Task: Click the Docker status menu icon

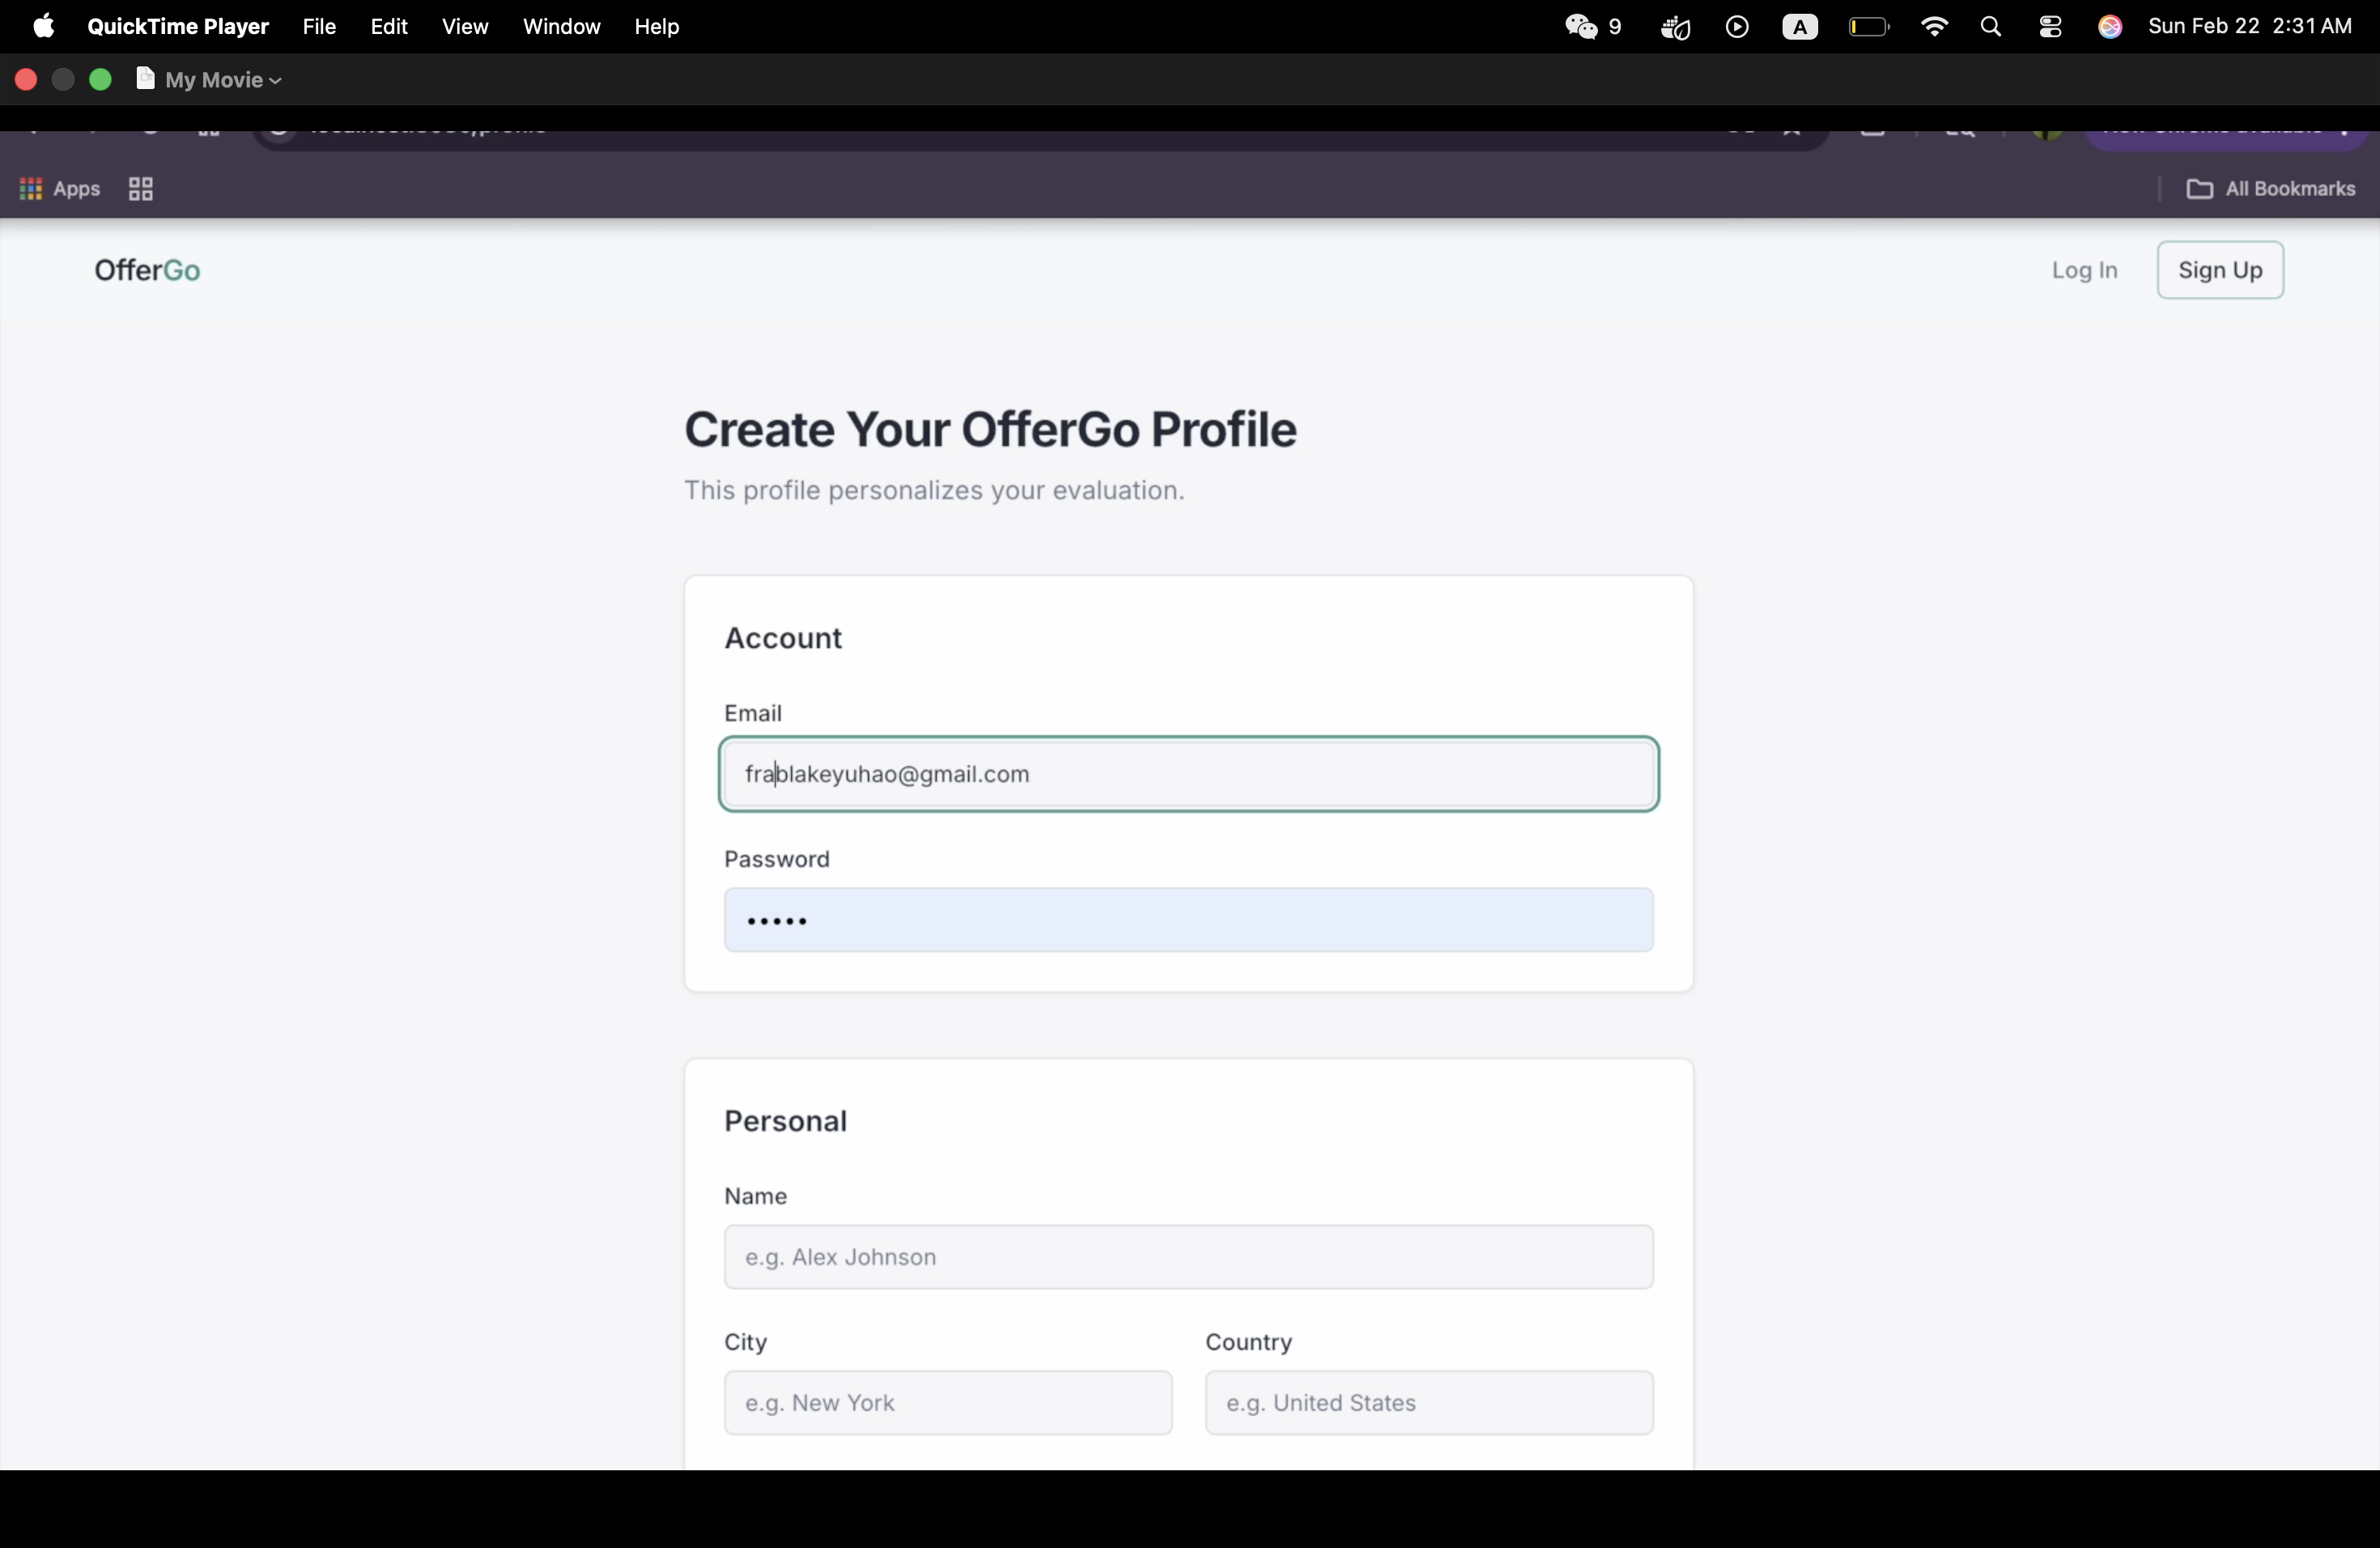Action: click(x=1675, y=27)
